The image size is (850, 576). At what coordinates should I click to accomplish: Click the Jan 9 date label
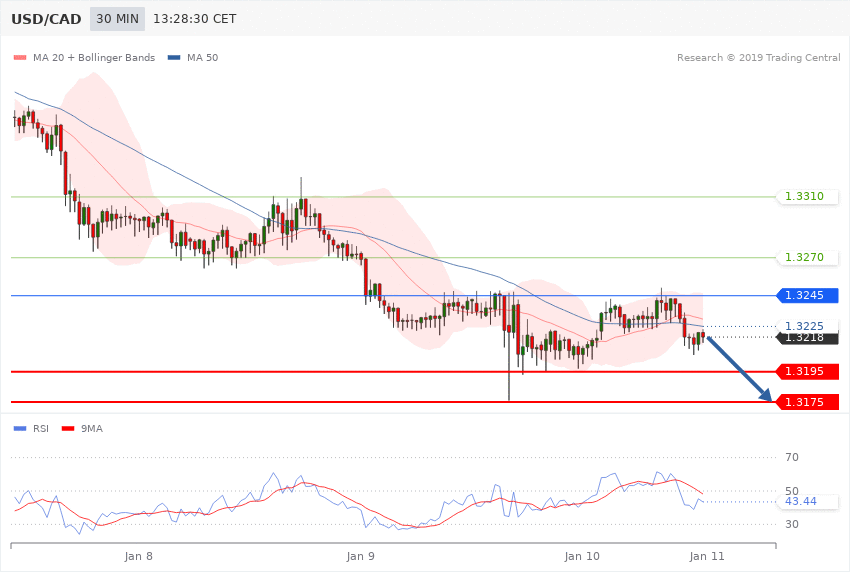tap(360, 556)
